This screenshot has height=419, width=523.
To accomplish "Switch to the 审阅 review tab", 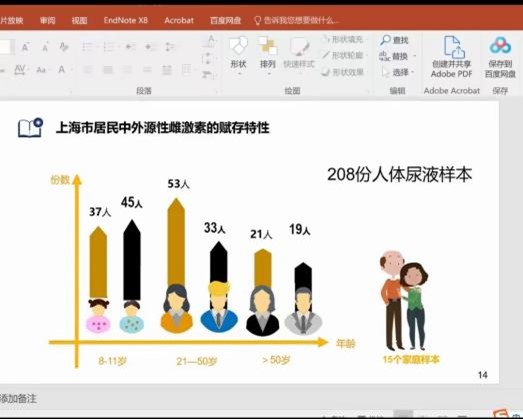I will point(47,20).
